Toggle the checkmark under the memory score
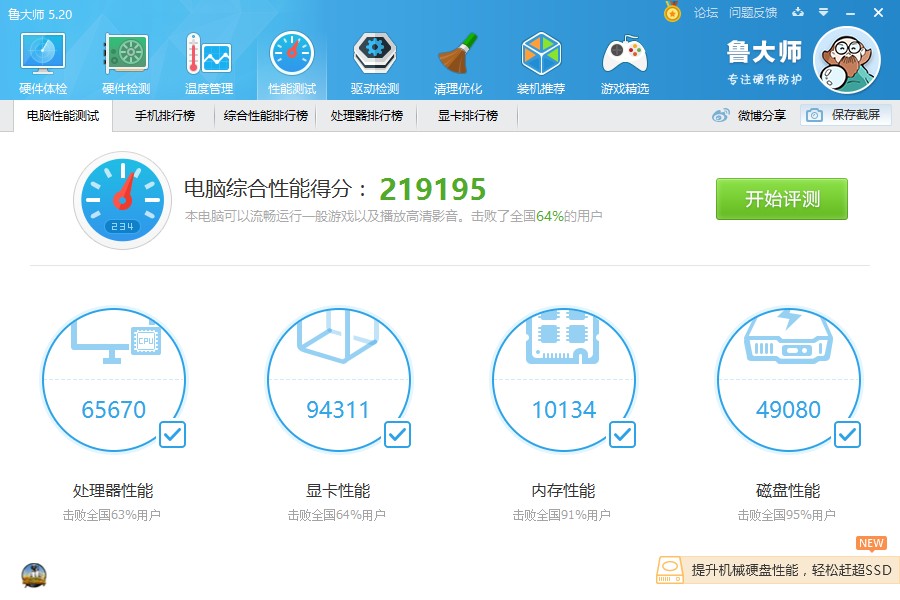 coord(622,434)
